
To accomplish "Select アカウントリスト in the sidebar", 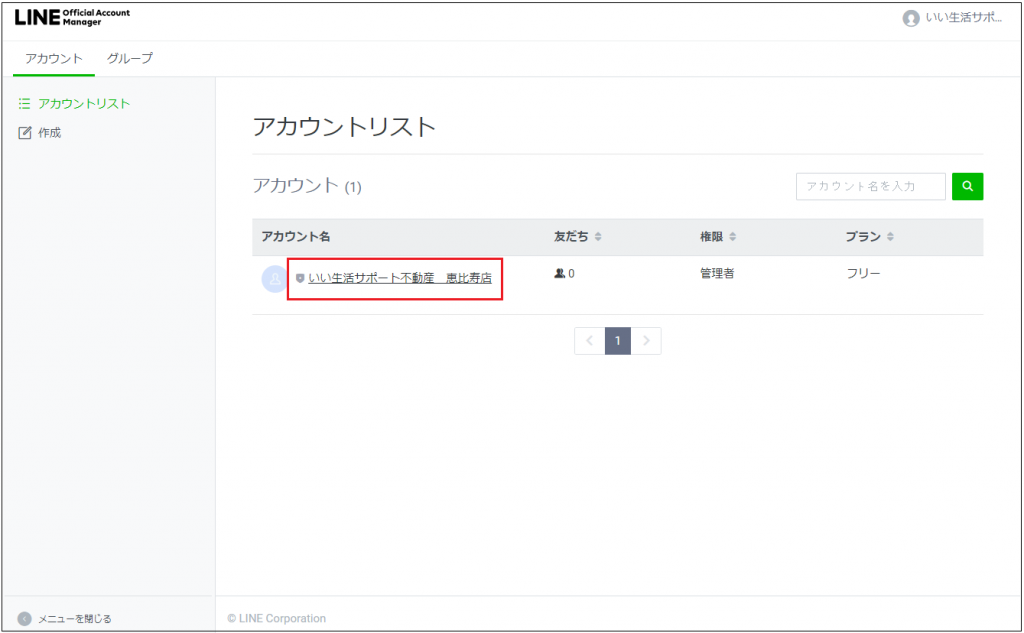I will [84, 103].
